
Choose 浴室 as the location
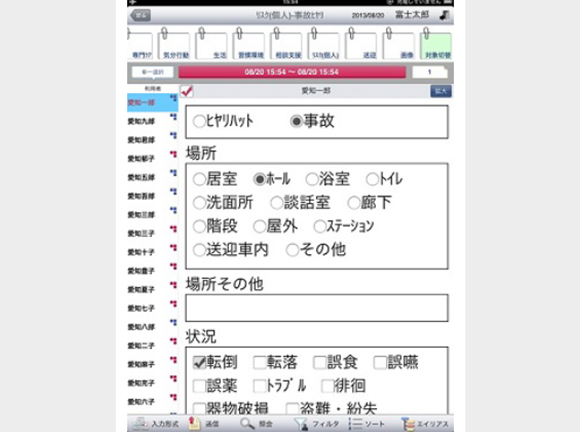tap(312, 179)
